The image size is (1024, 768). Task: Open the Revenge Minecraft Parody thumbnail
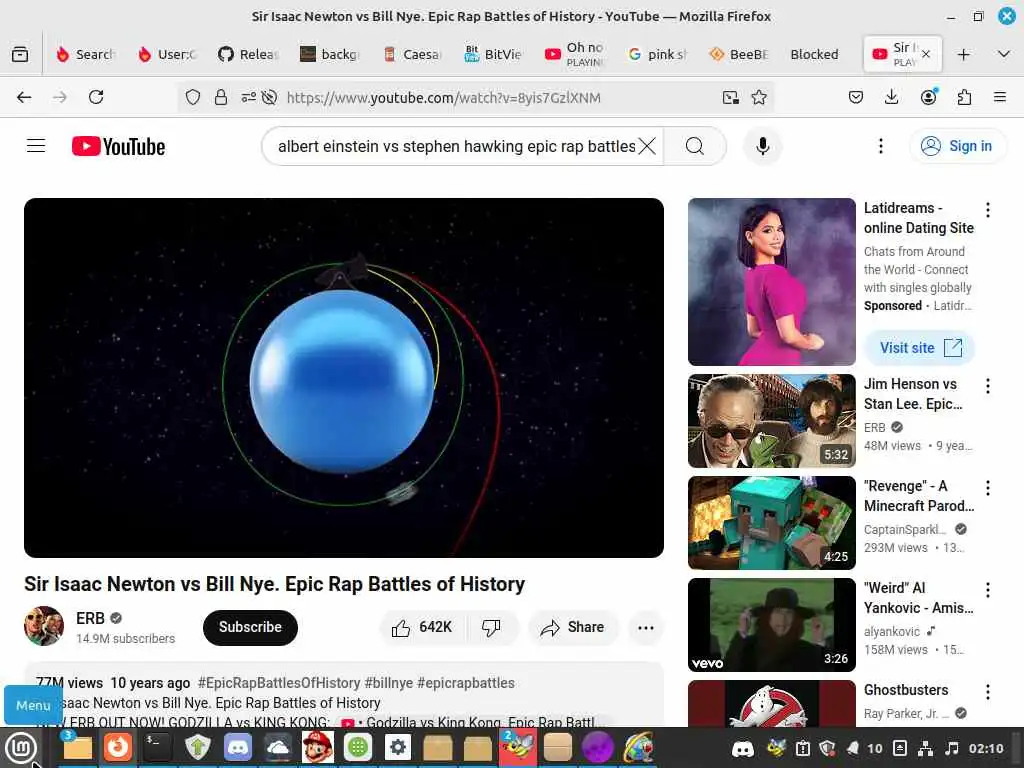click(x=771, y=522)
